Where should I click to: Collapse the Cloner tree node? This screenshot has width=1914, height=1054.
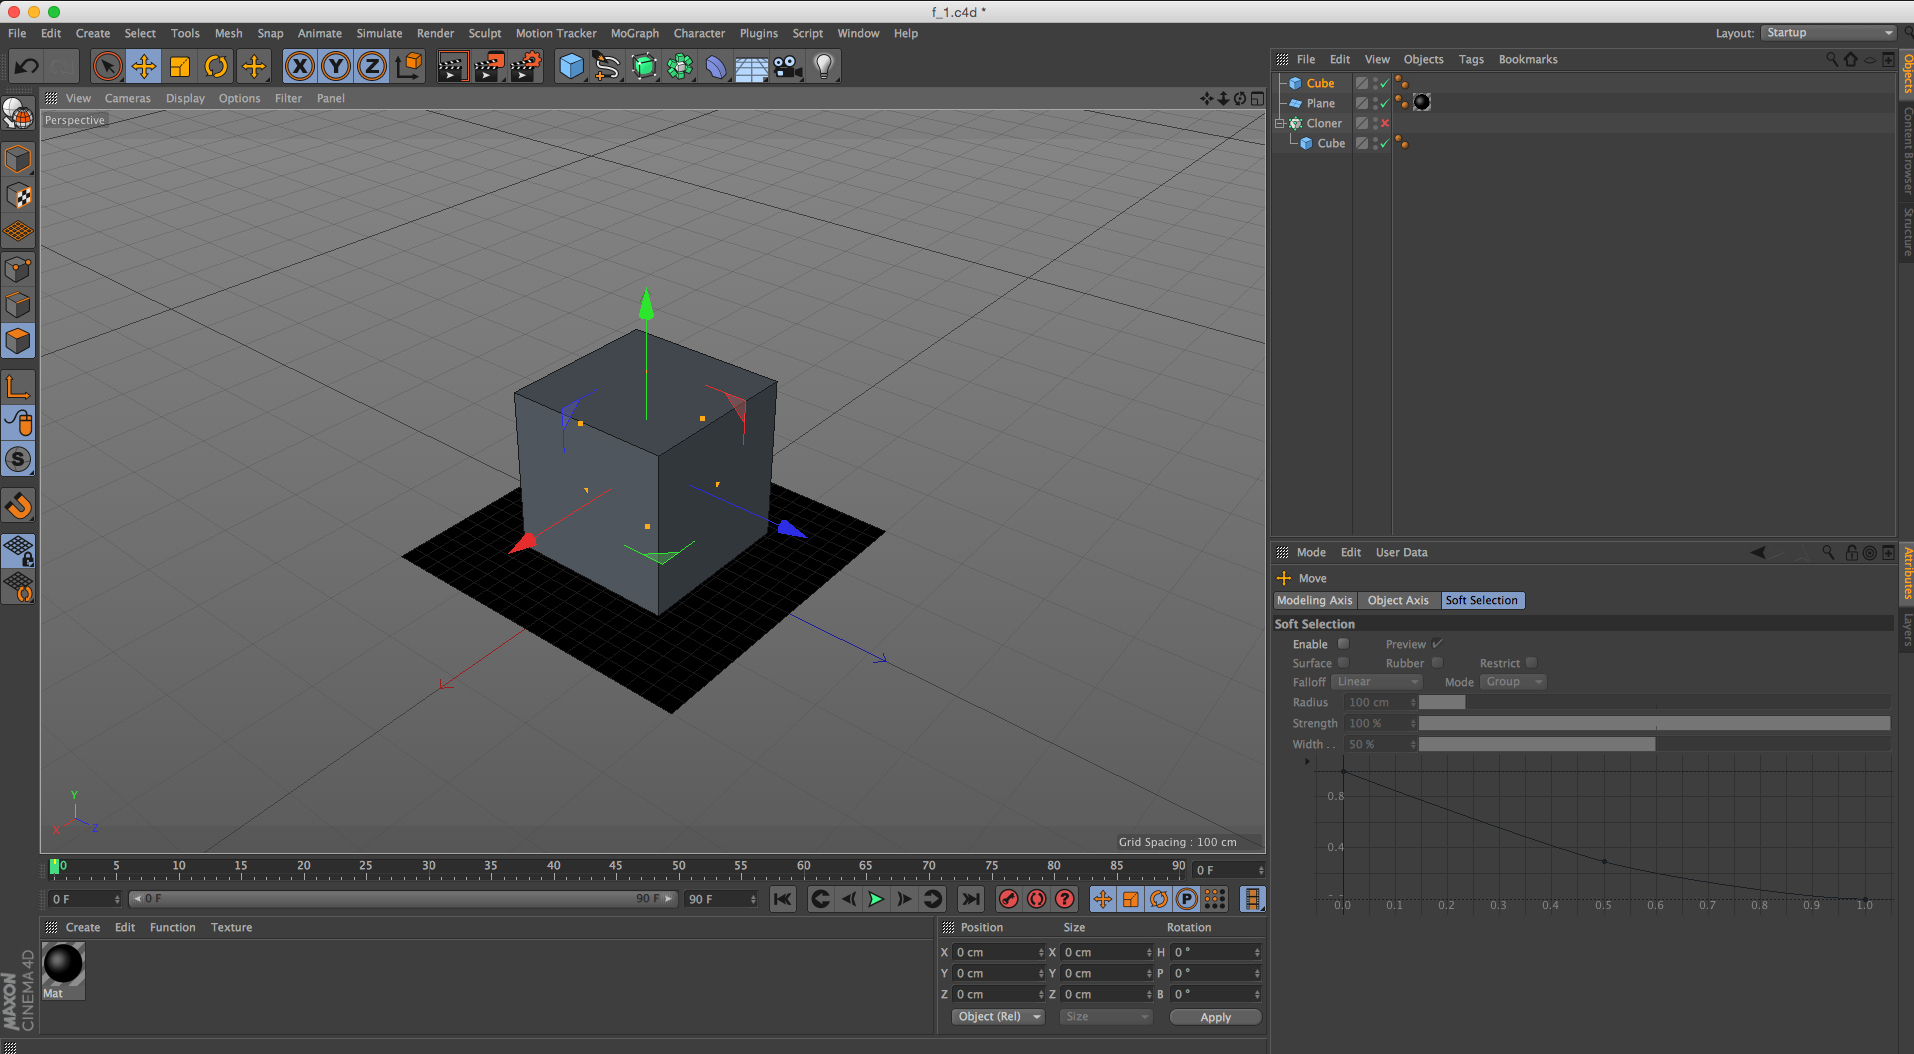[1279, 124]
